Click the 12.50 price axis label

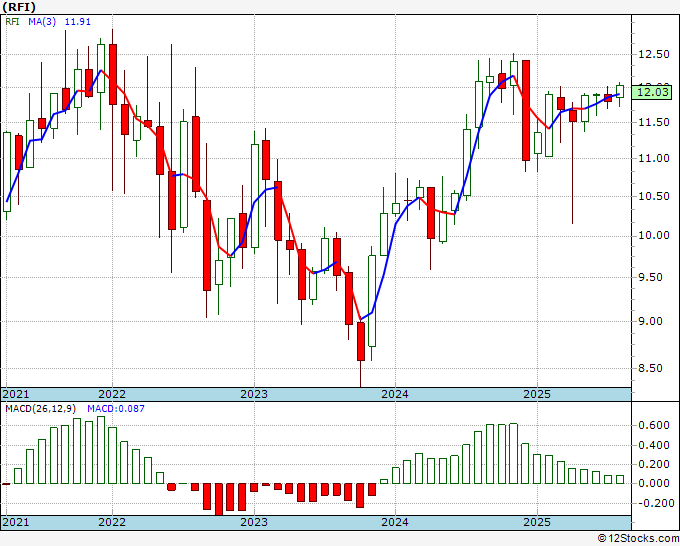pyautogui.click(x=654, y=55)
